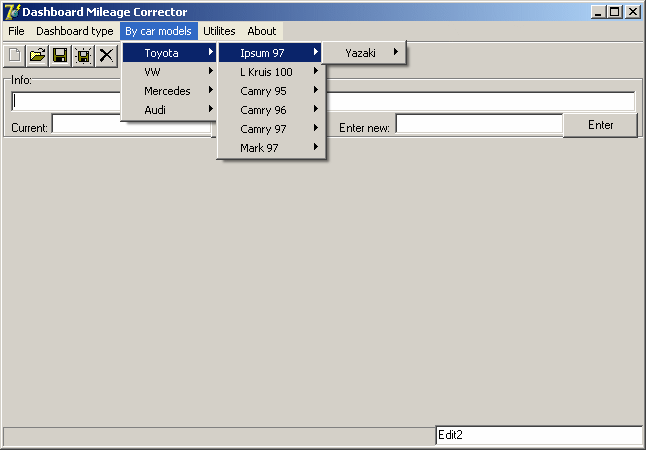Expand the Camry 95 submenu

(x=270, y=91)
